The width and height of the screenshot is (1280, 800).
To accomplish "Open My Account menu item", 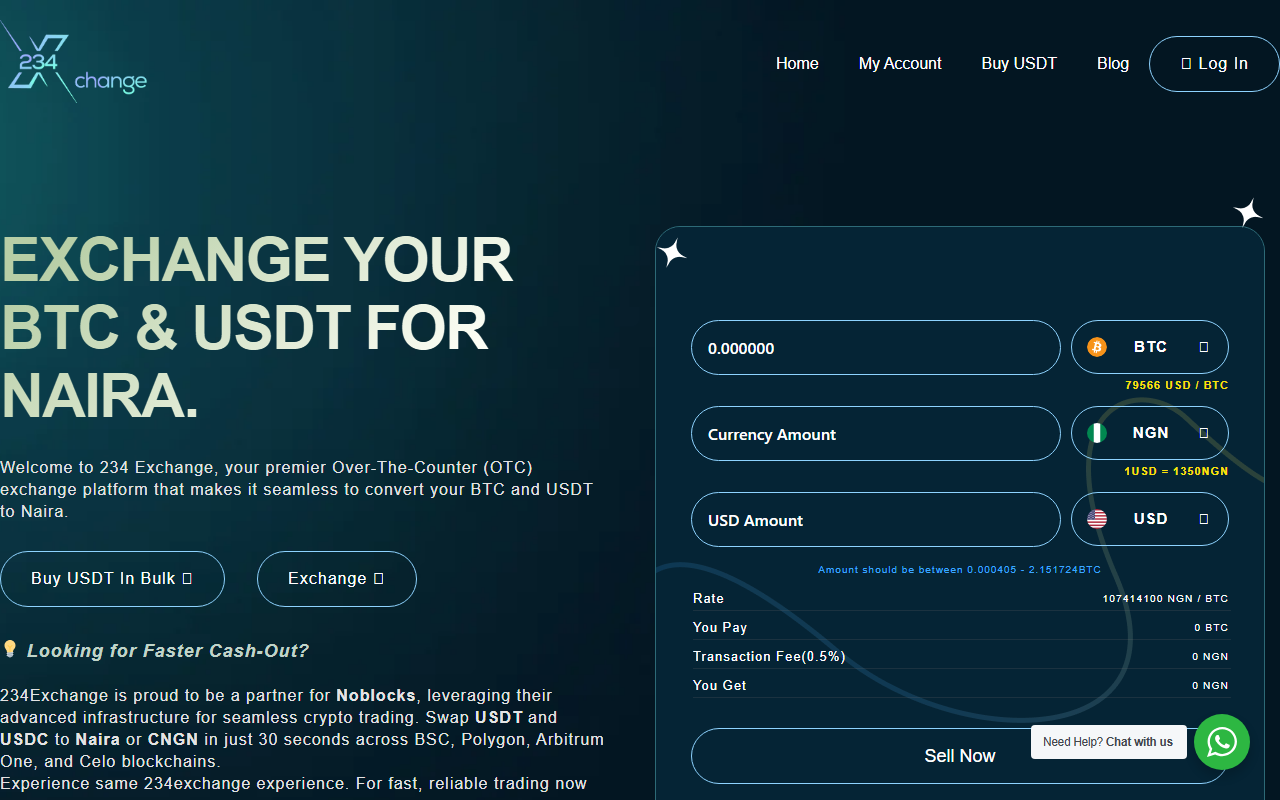I will pos(900,63).
